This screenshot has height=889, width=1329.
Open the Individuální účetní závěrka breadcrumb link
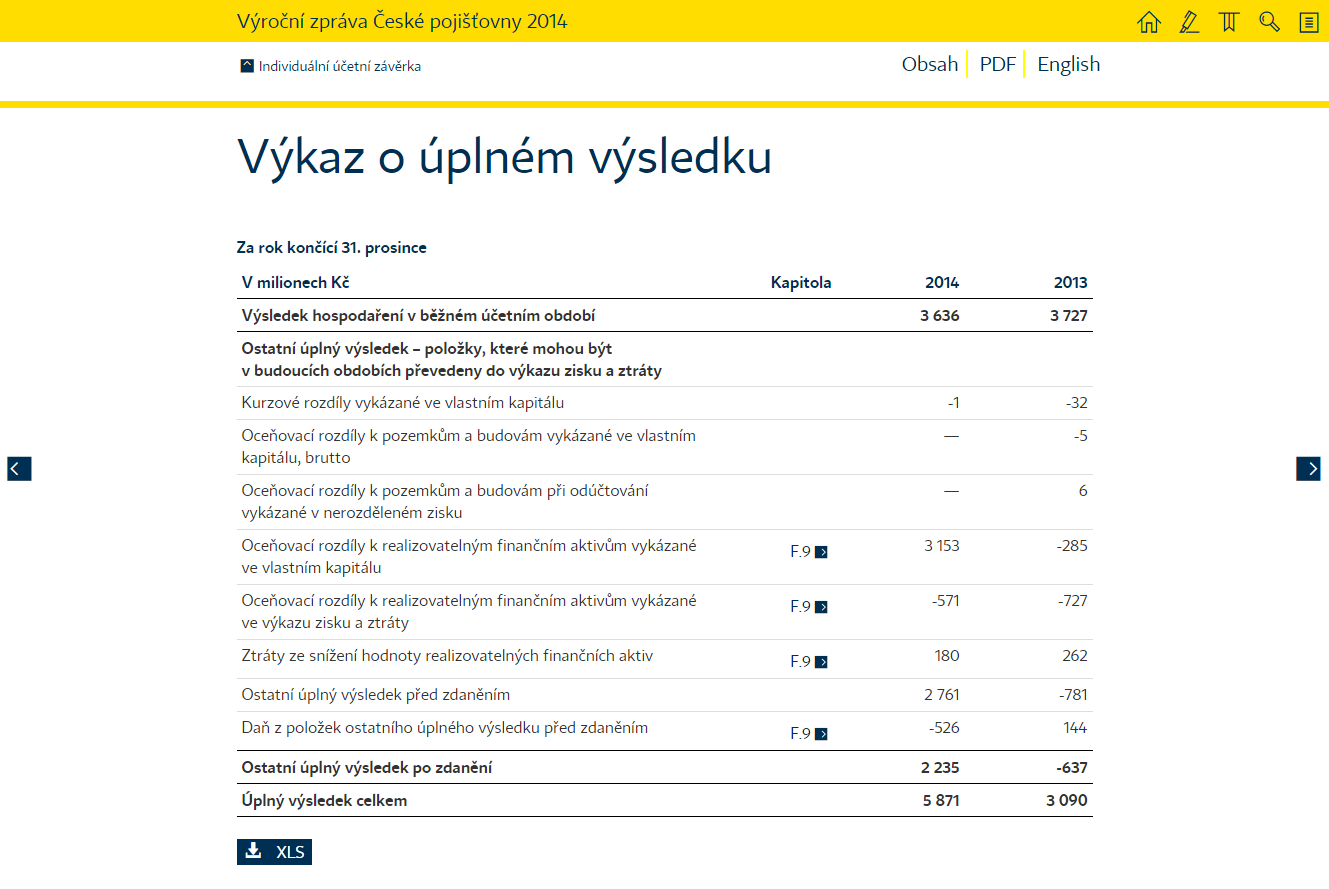340,66
